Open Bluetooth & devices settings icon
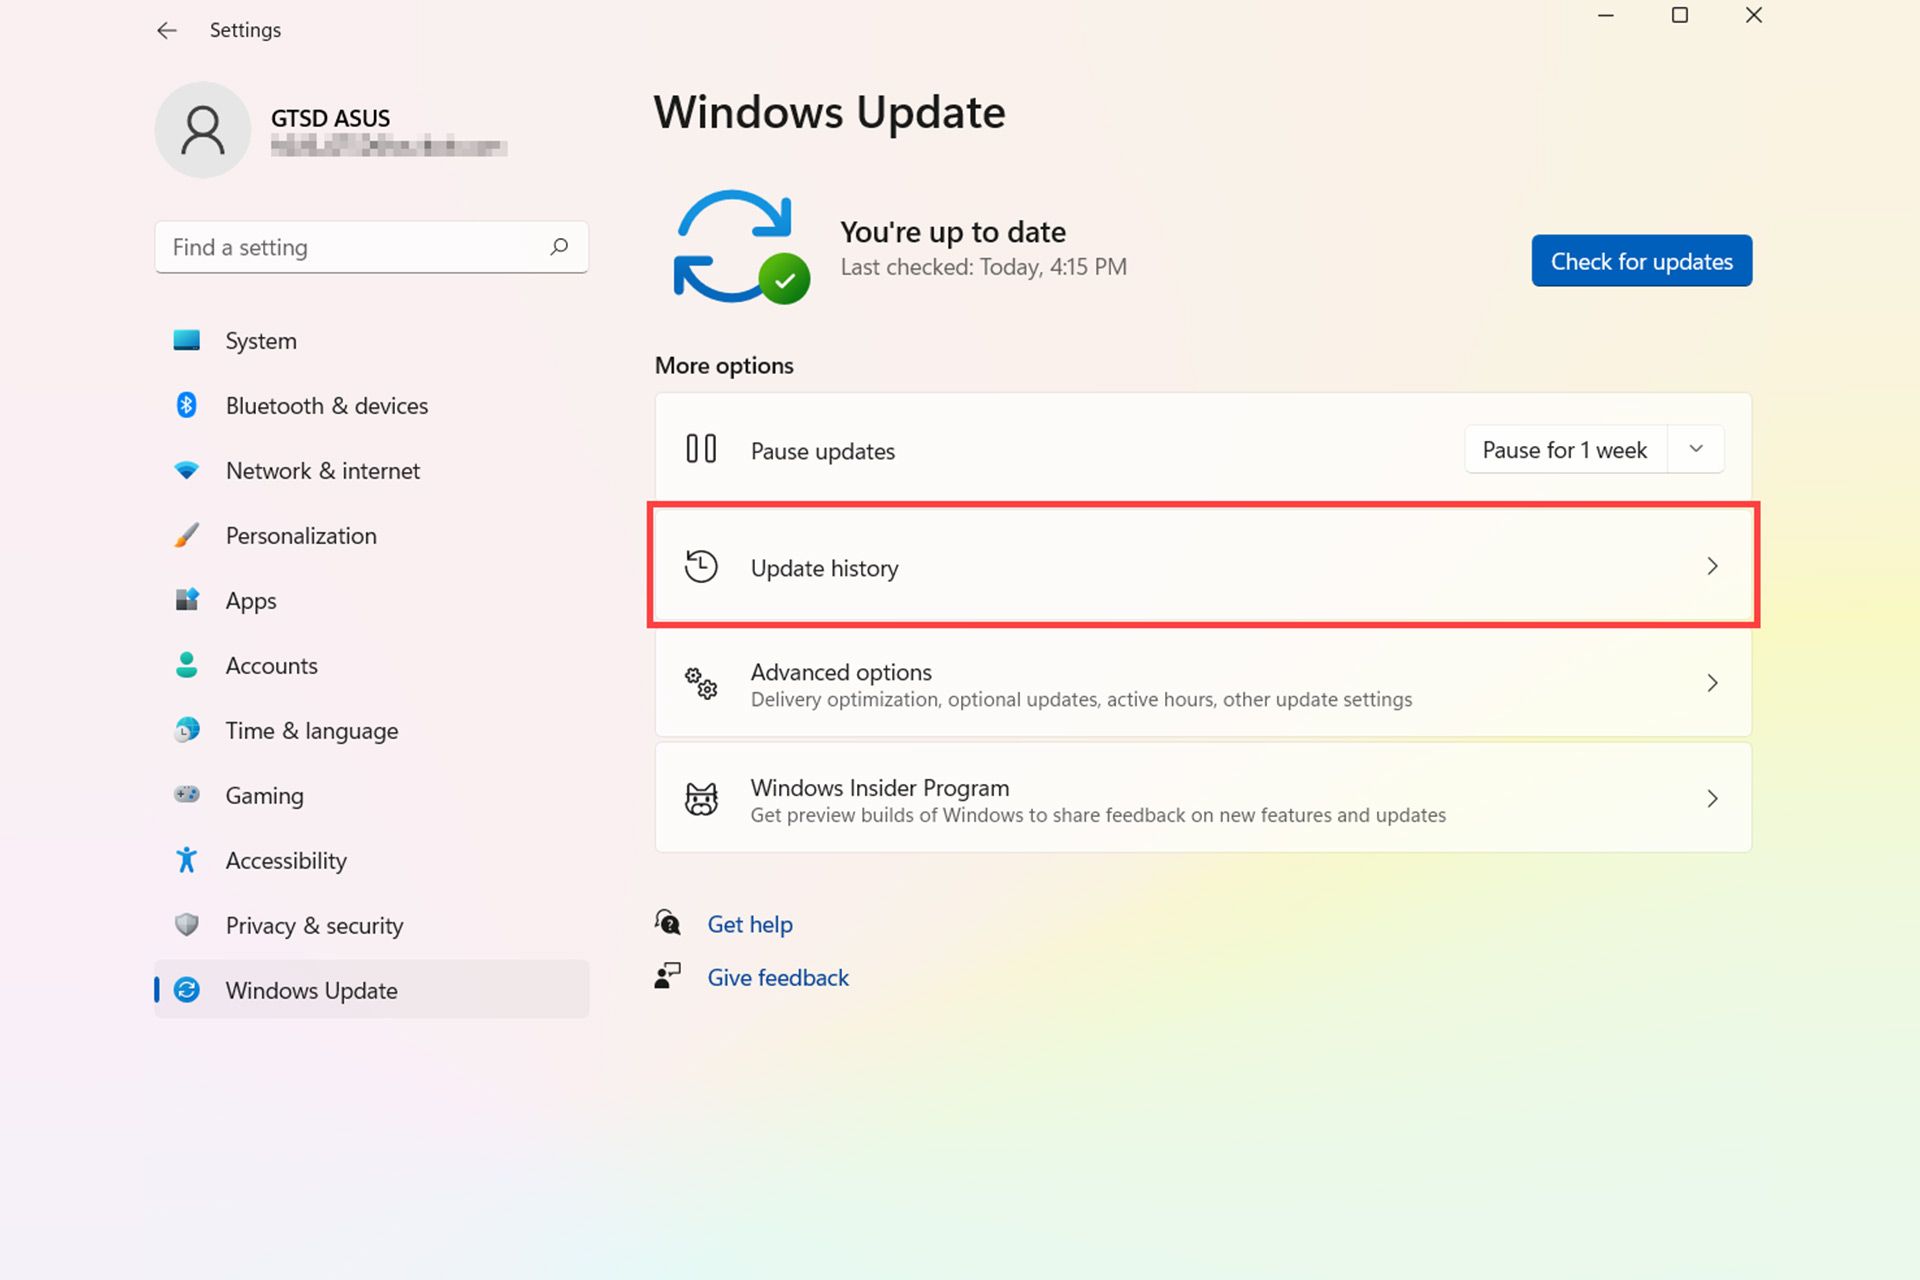 [x=186, y=405]
